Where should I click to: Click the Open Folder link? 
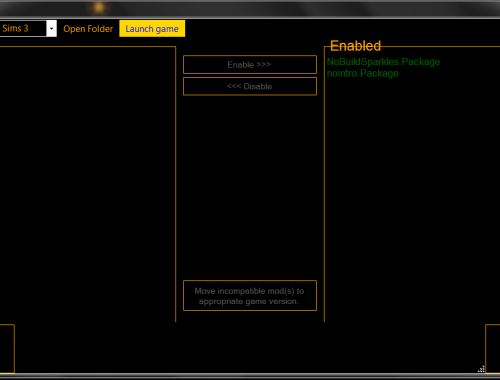[x=88, y=29]
